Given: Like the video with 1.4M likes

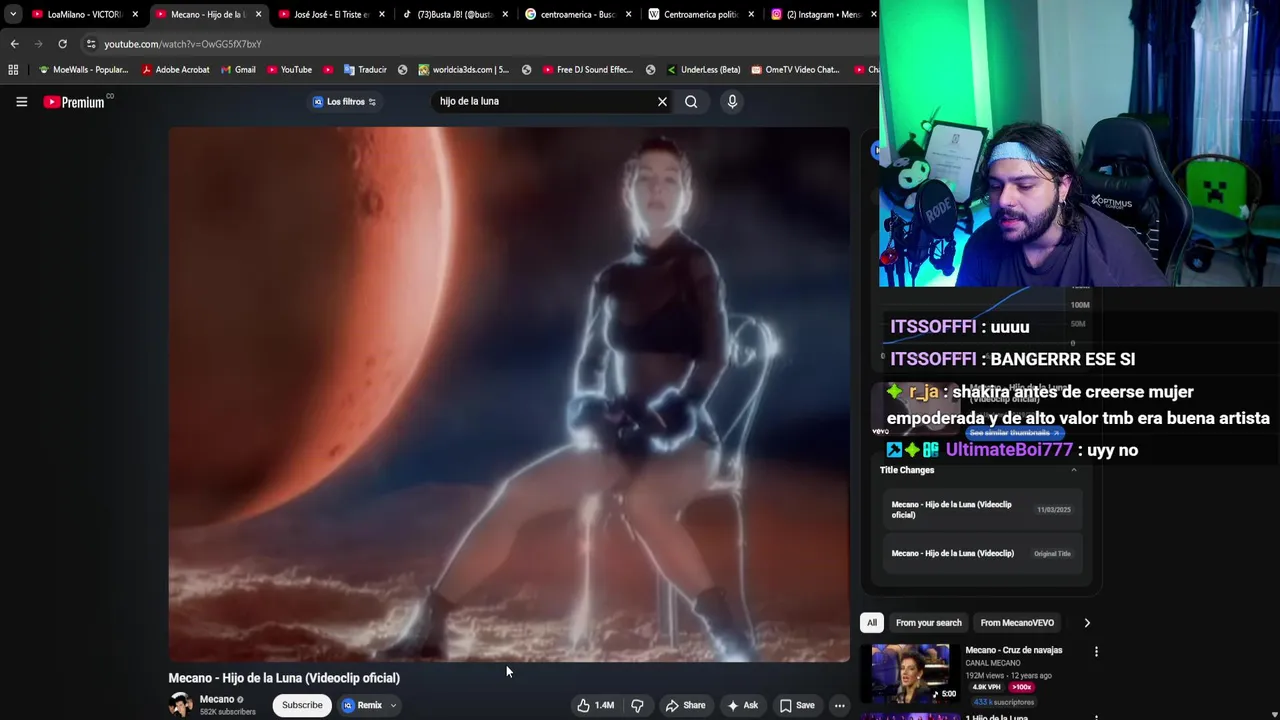Looking at the screenshot, I should point(595,705).
